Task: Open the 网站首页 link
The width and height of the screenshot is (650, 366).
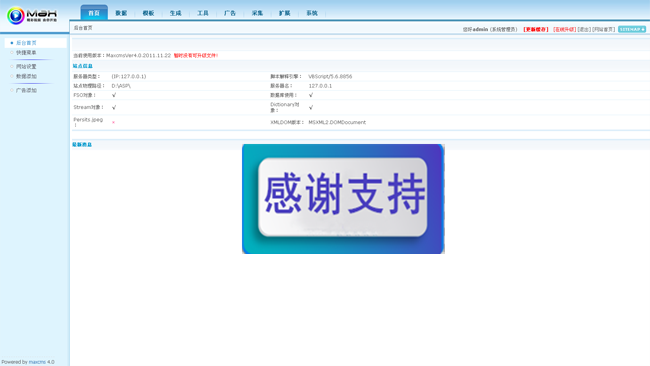Action: coord(604,29)
